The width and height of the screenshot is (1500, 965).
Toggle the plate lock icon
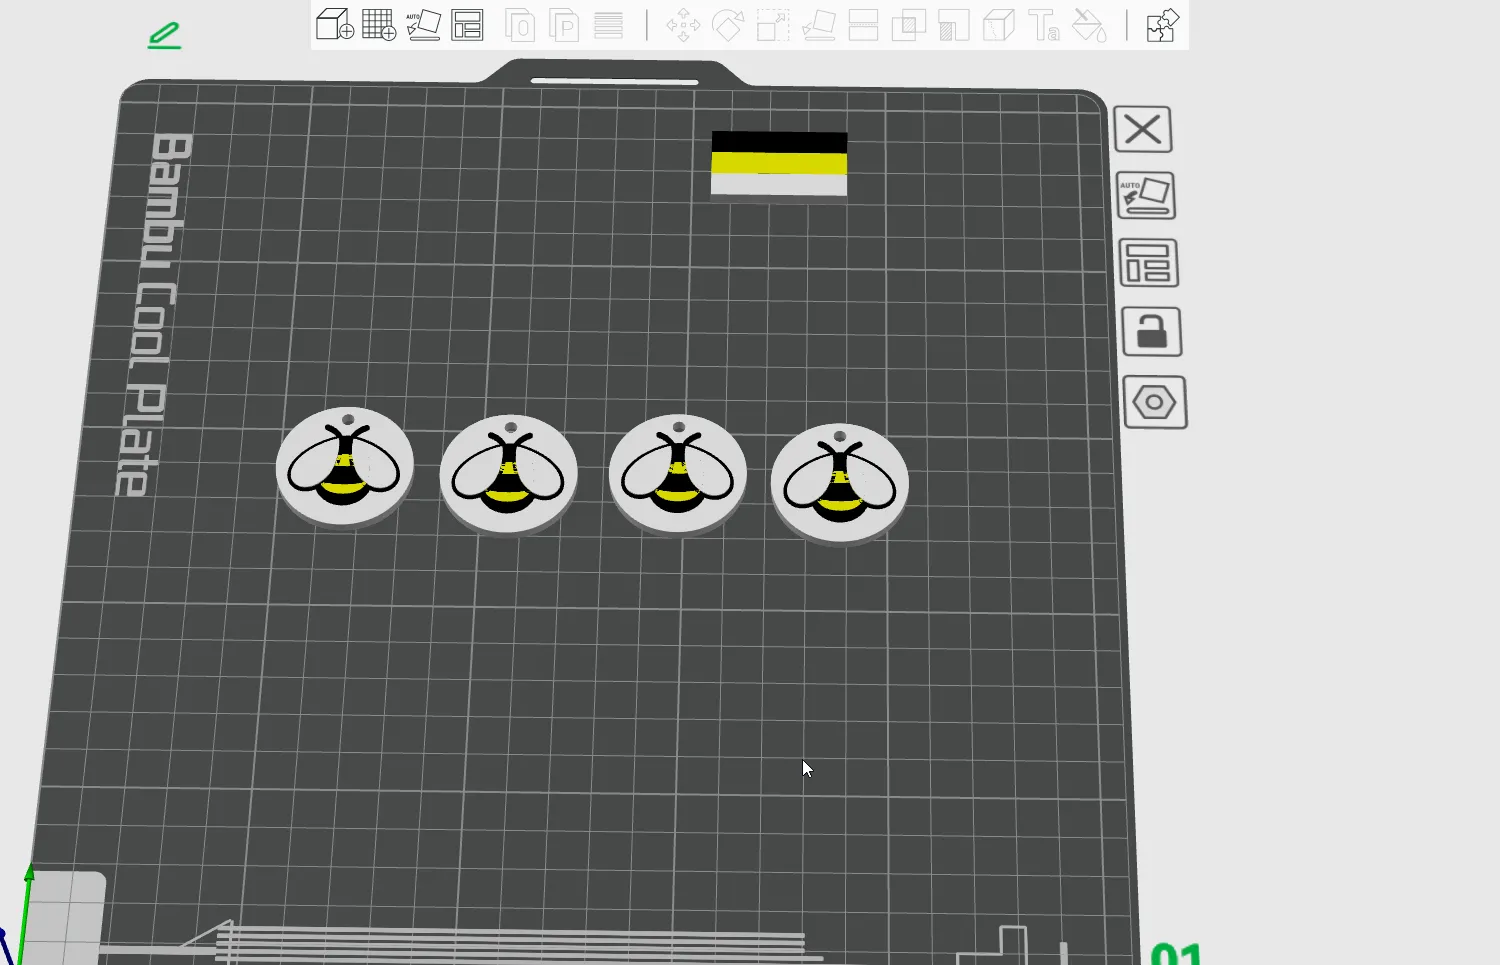click(x=1152, y=332)
